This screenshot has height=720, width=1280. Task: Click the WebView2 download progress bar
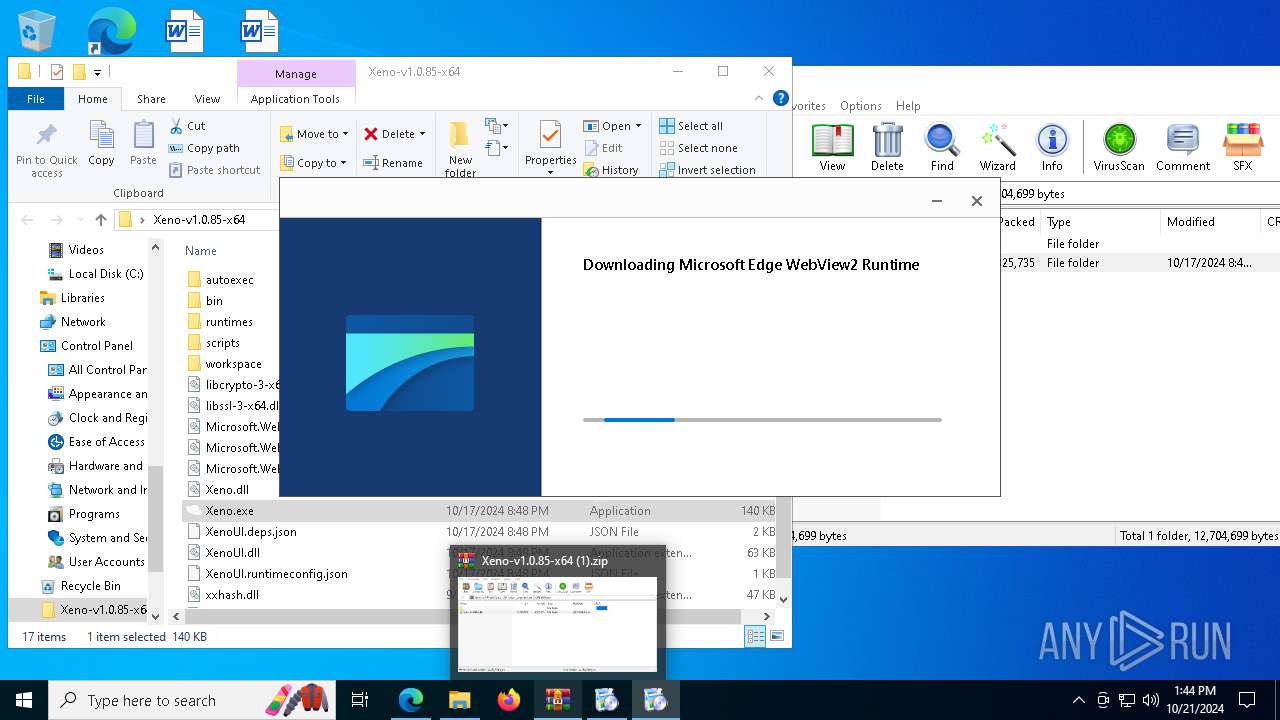(x=762, y=420)
